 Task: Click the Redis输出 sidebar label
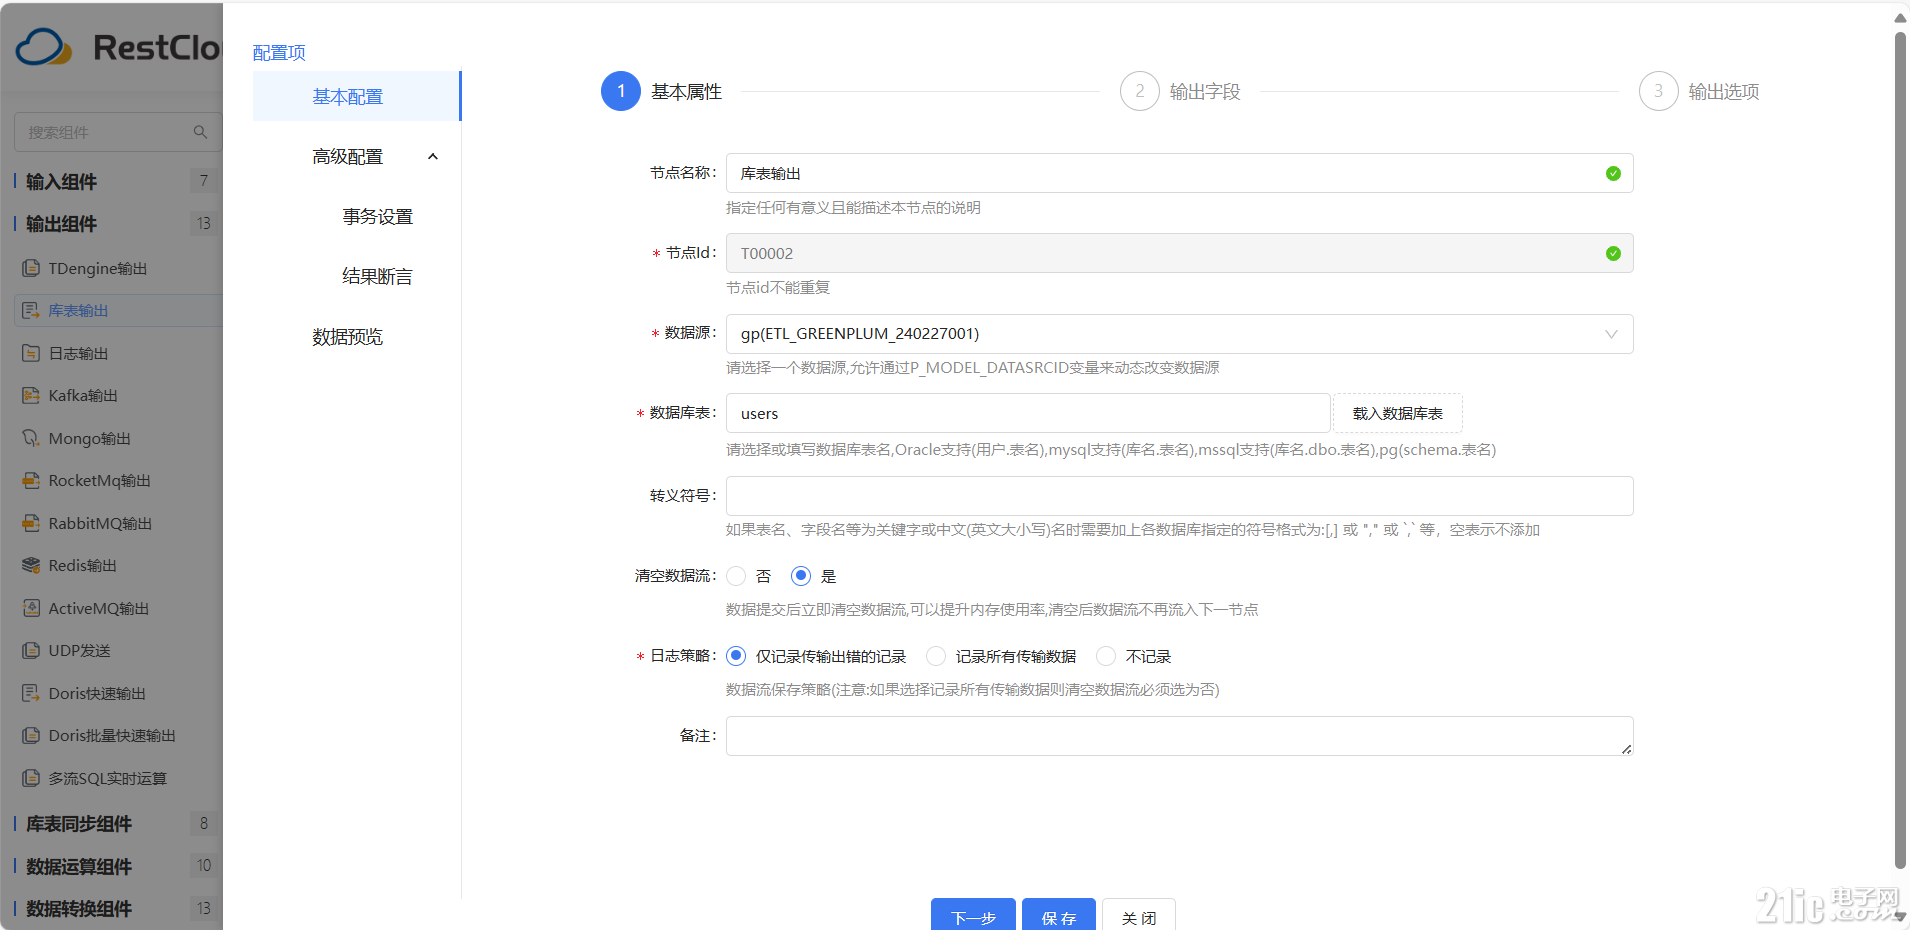pyautogui.click(x=83, y=565)
